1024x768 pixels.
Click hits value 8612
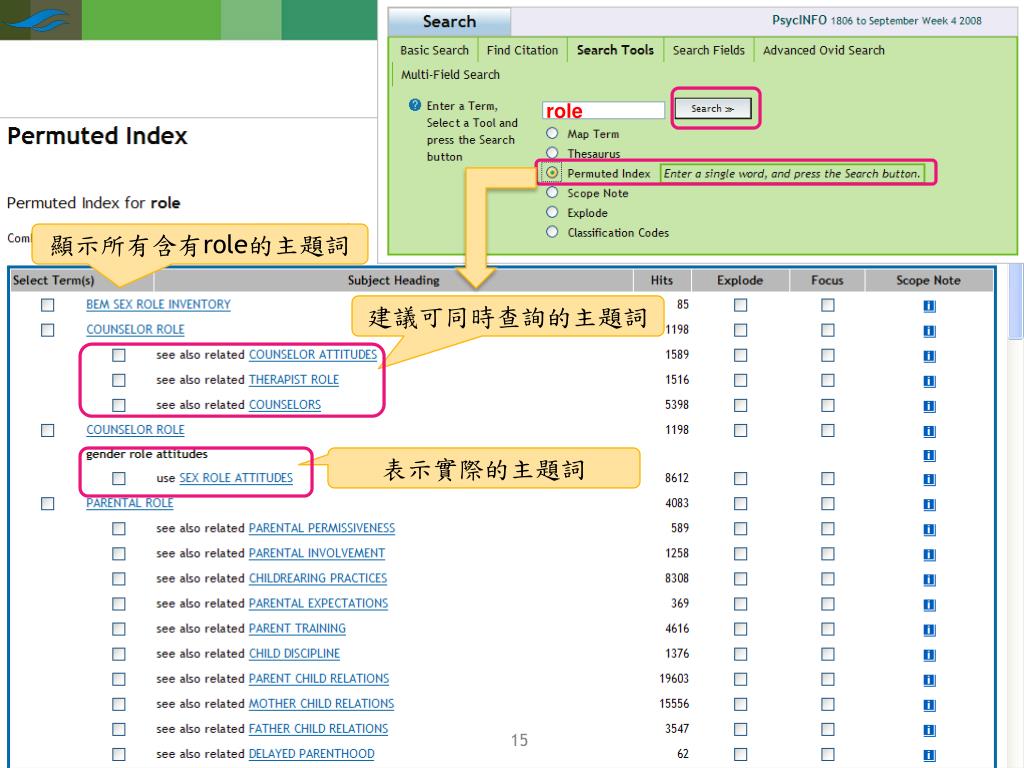click(x=677, y=478)
